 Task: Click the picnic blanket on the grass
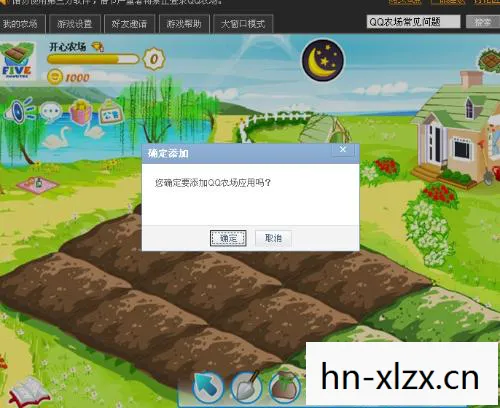[37, 184]
